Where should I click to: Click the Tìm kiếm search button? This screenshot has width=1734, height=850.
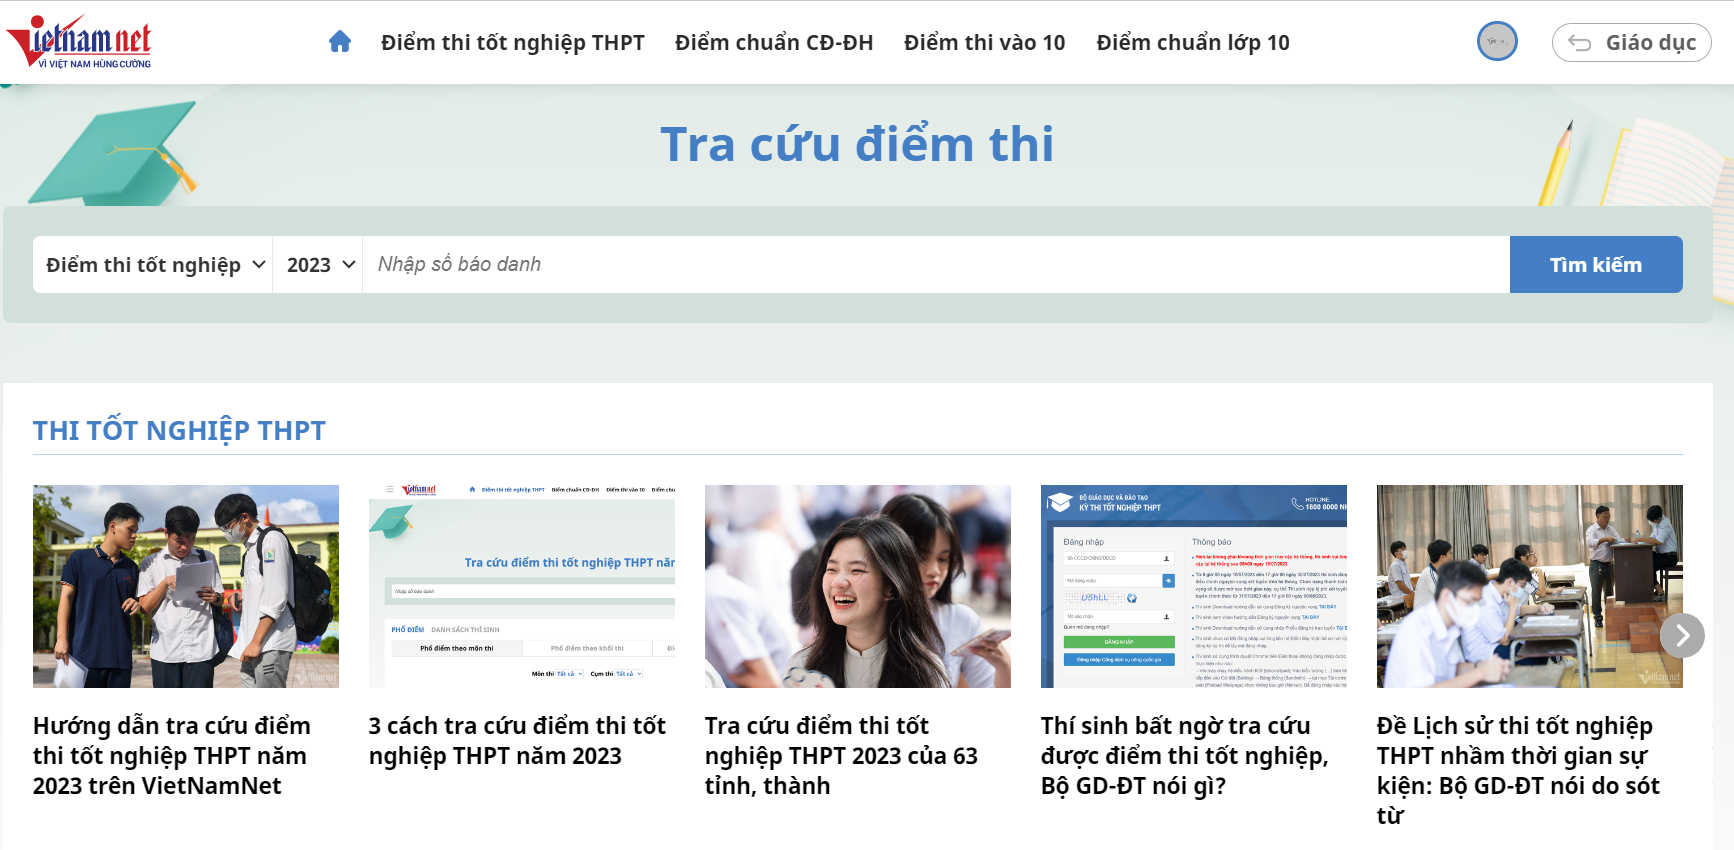pos(1596,265)
